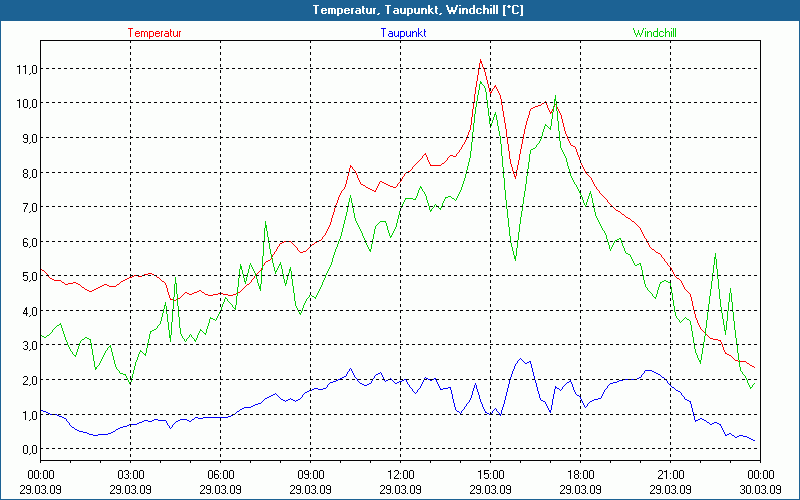Select the 3,0 y-axis label
The width and height of the screenshot is (800, 500).
click(x=29, y=345)
